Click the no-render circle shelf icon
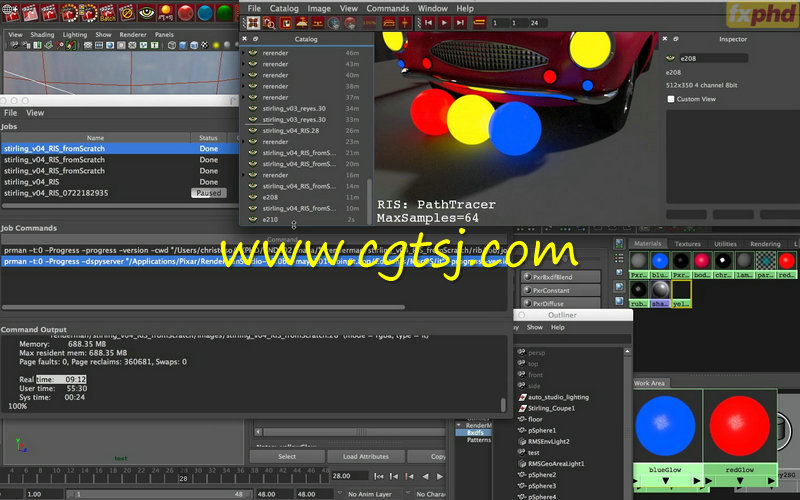The height and width of the screenshot is (500, 800). point(127,12)
